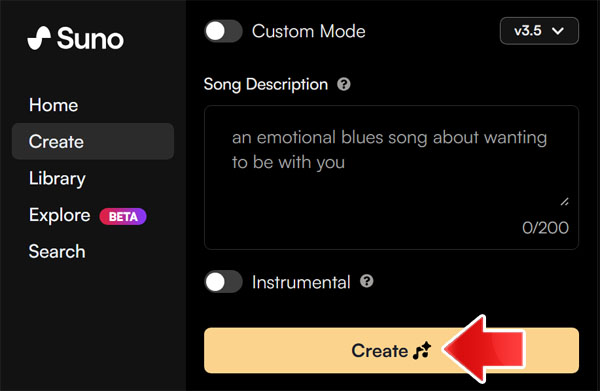Click the yellow Create song button
Viewport: 600px width, 391px height.
tap(391, 350)
